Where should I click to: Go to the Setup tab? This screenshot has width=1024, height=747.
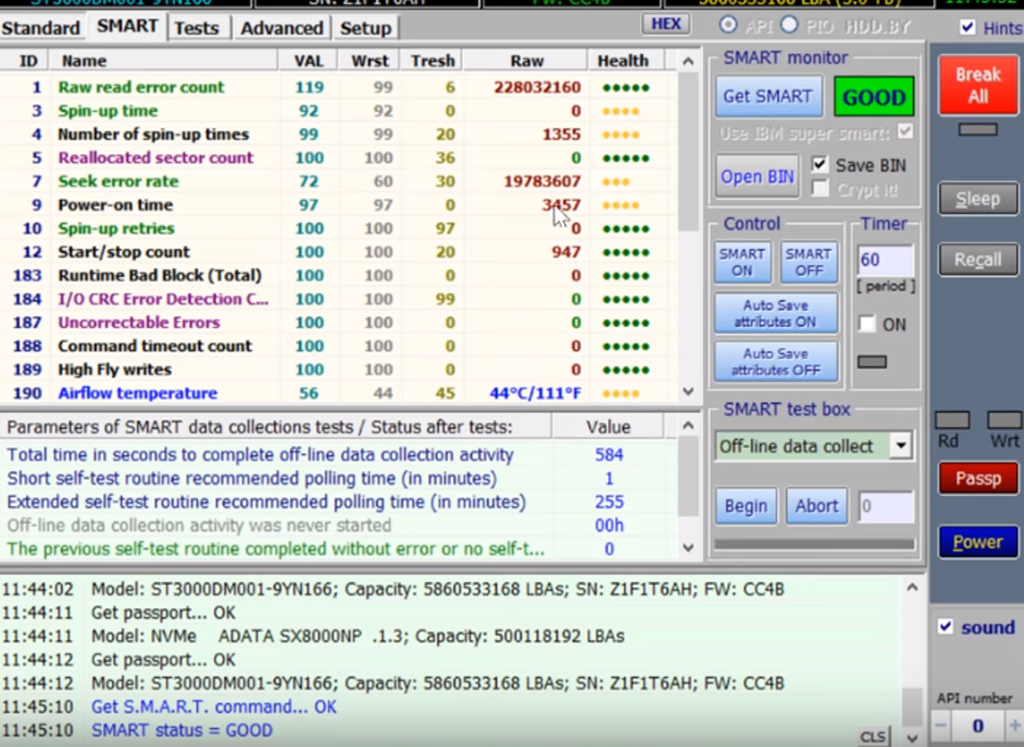point(365,28)
